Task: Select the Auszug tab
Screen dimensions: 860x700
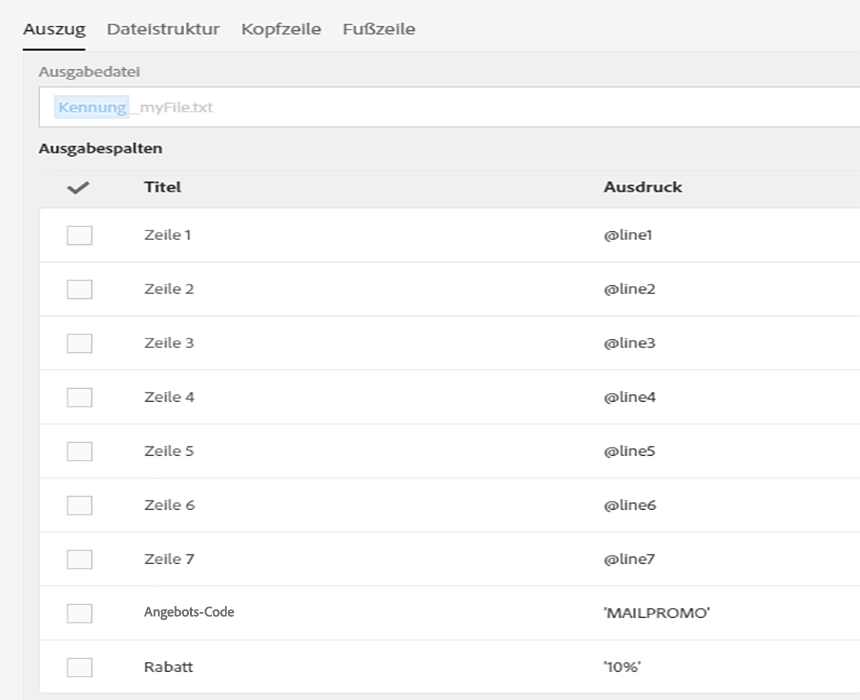Action: tap(54, 29)
